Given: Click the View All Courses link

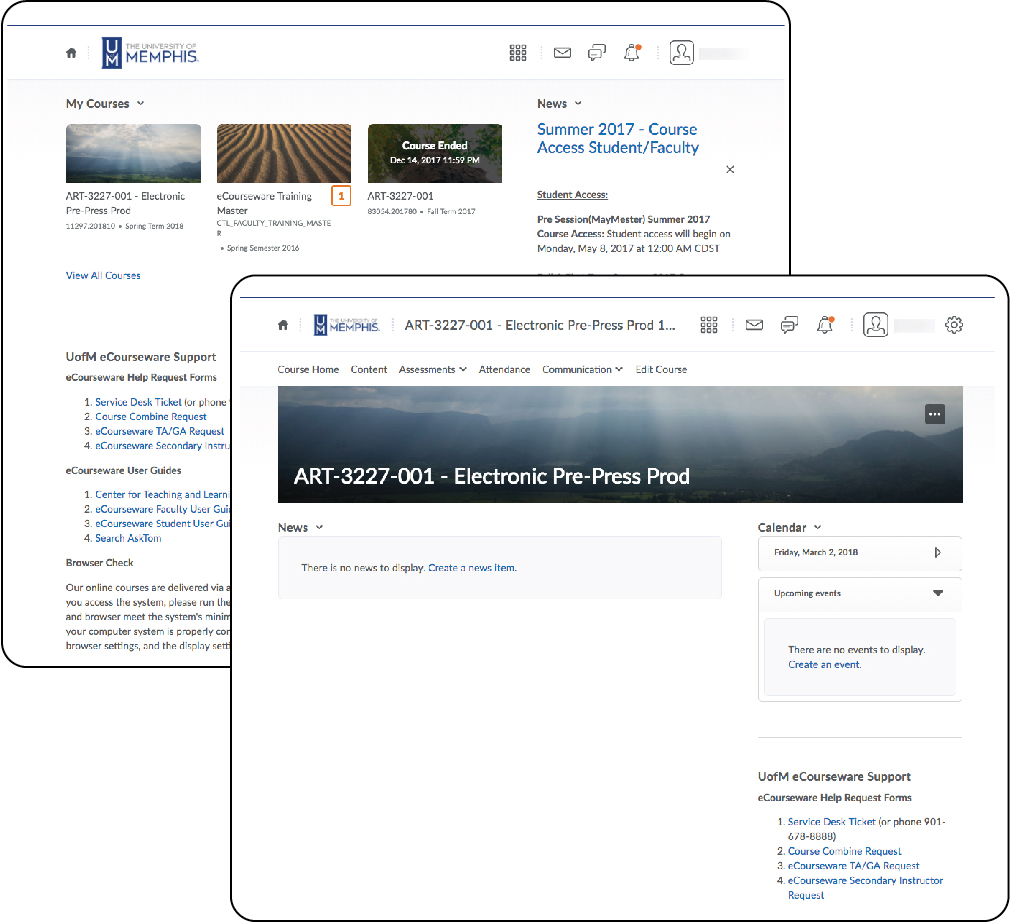Looking at the screenshot, I should point(103,275).
